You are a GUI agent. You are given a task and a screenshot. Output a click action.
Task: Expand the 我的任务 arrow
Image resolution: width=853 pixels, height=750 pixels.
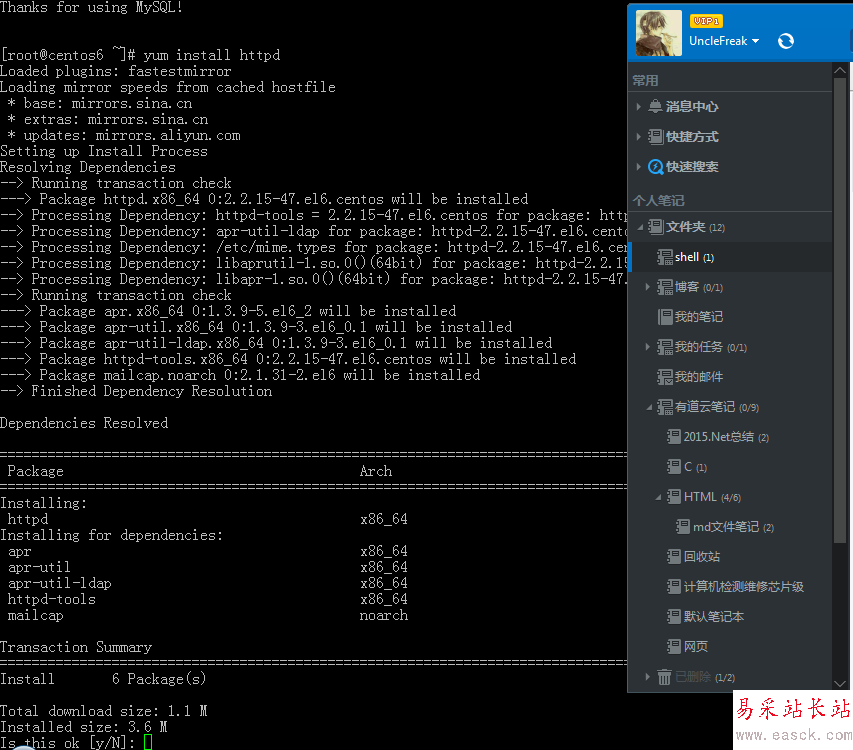(x=647, y=346)
